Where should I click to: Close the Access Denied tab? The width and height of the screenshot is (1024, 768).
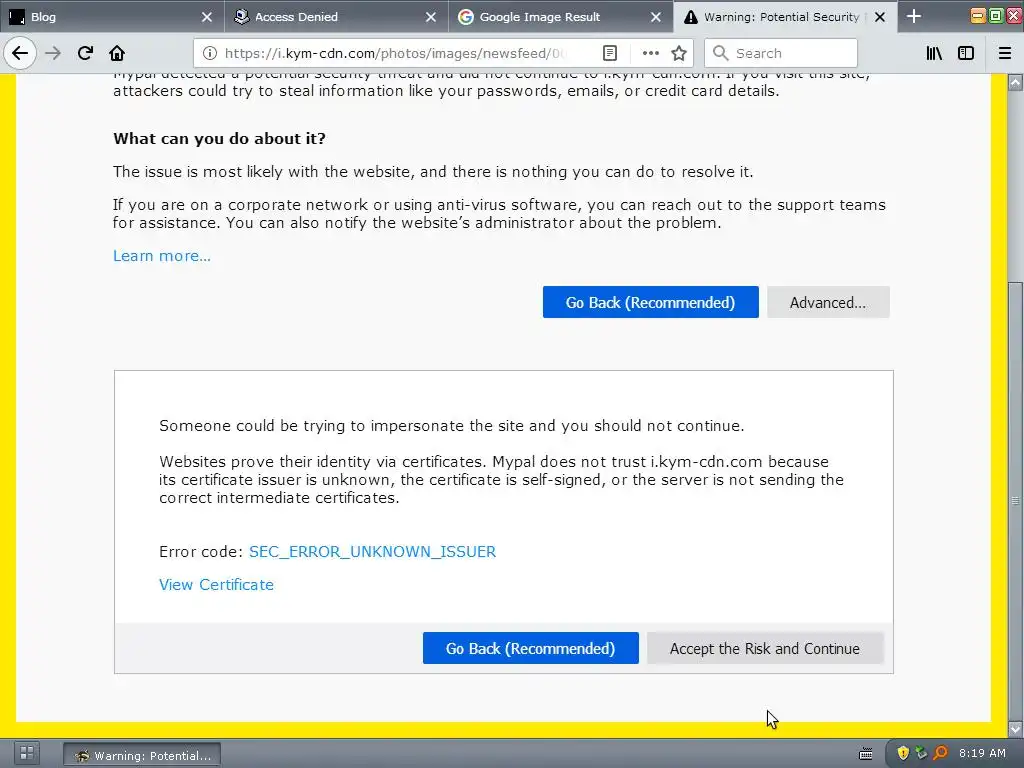coord(431,17)
